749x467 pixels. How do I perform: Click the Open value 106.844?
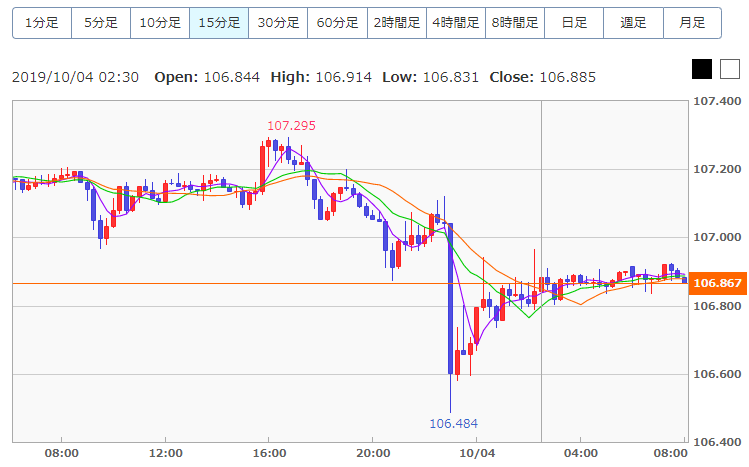pos(232,77)
